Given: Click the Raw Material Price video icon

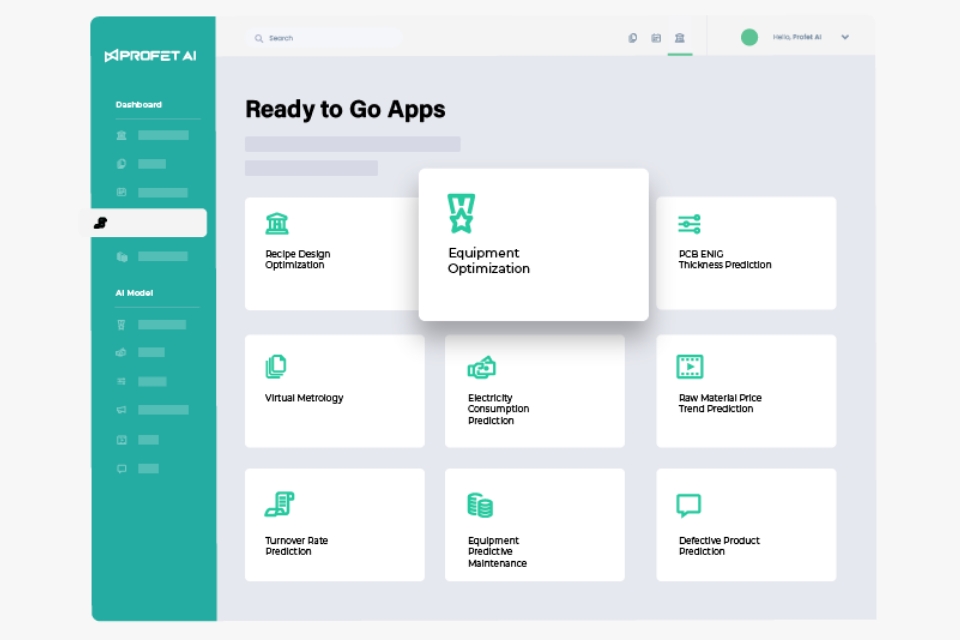Looking at the screenshot, I should [x=689, y=367].
